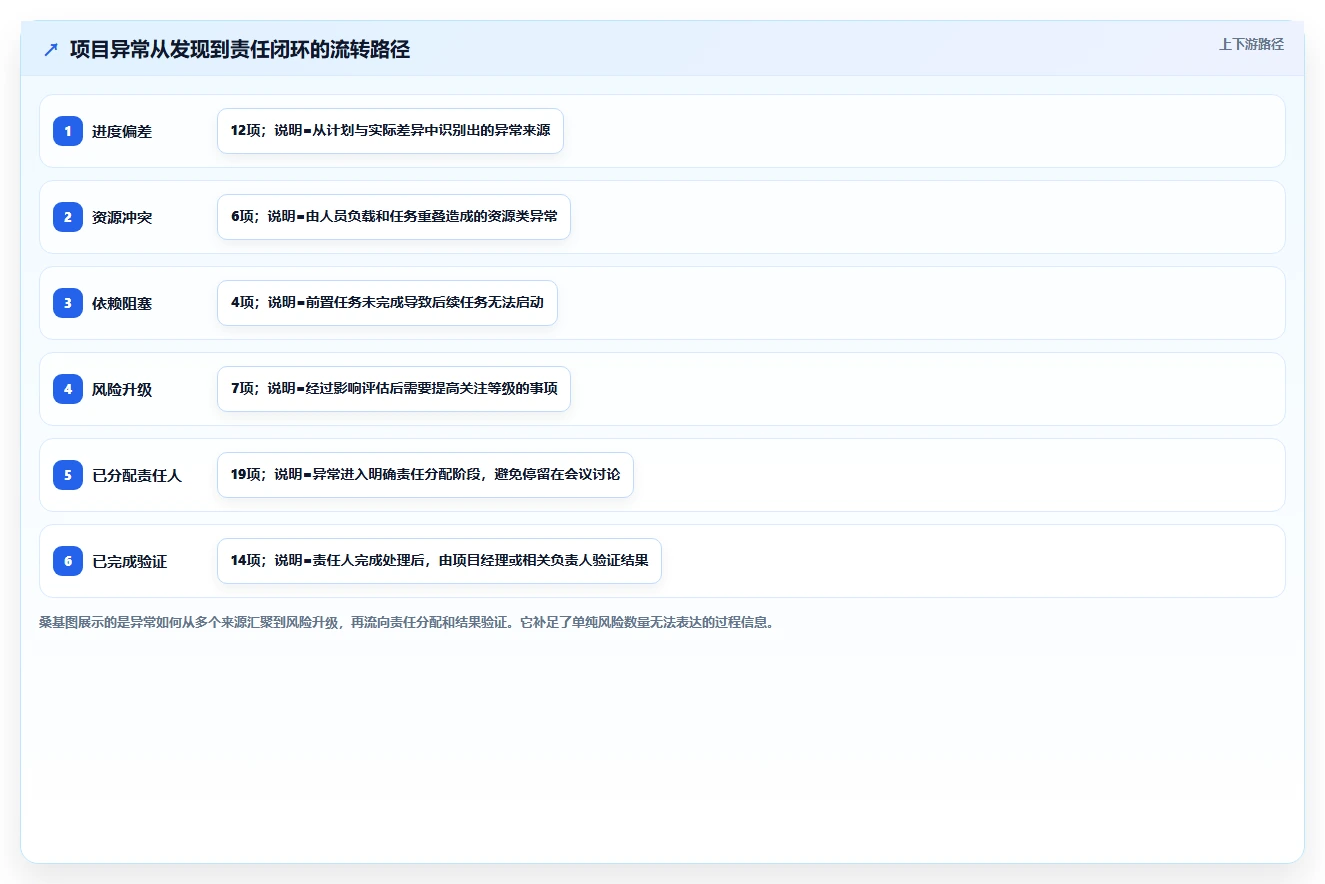The width and height of the screenshot is (1325, 884).
Task: Click the 已分配责任人 row label
Action: coord(137,475)
